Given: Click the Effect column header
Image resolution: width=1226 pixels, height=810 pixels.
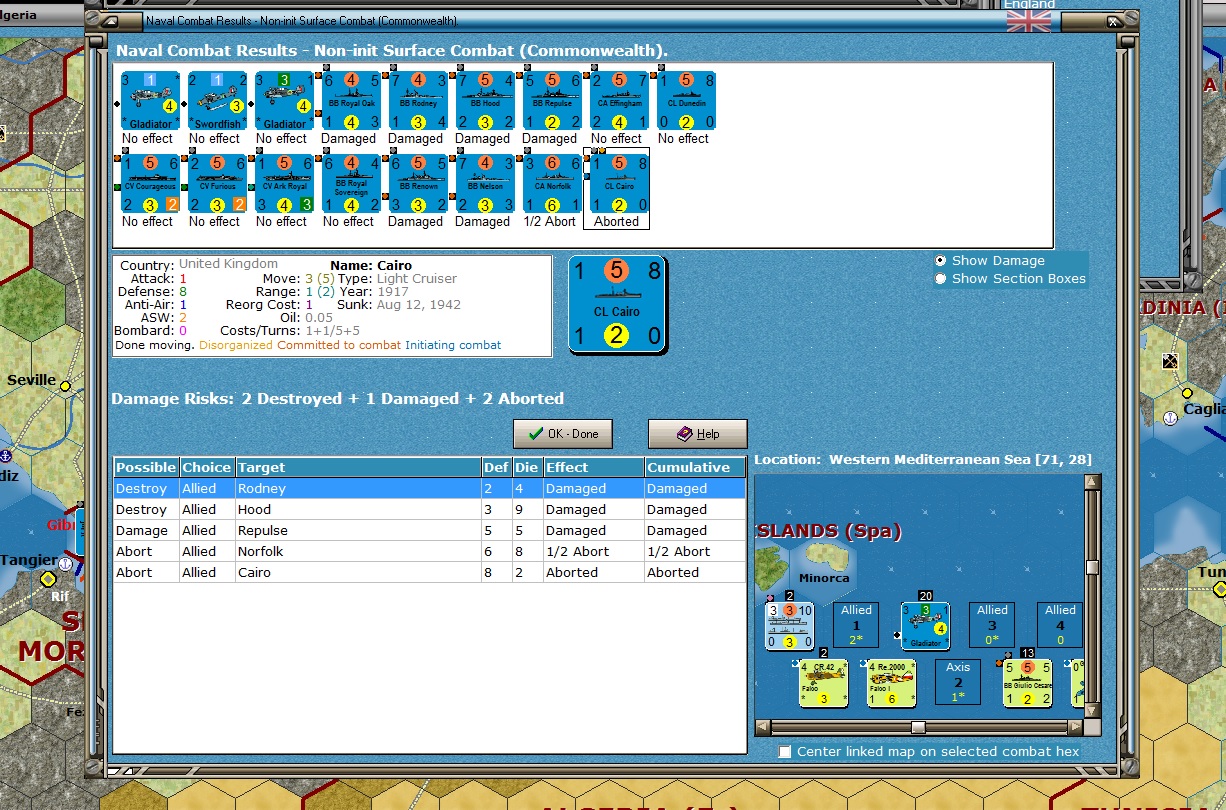Looking at the screenshot, I should pos(593,467).
